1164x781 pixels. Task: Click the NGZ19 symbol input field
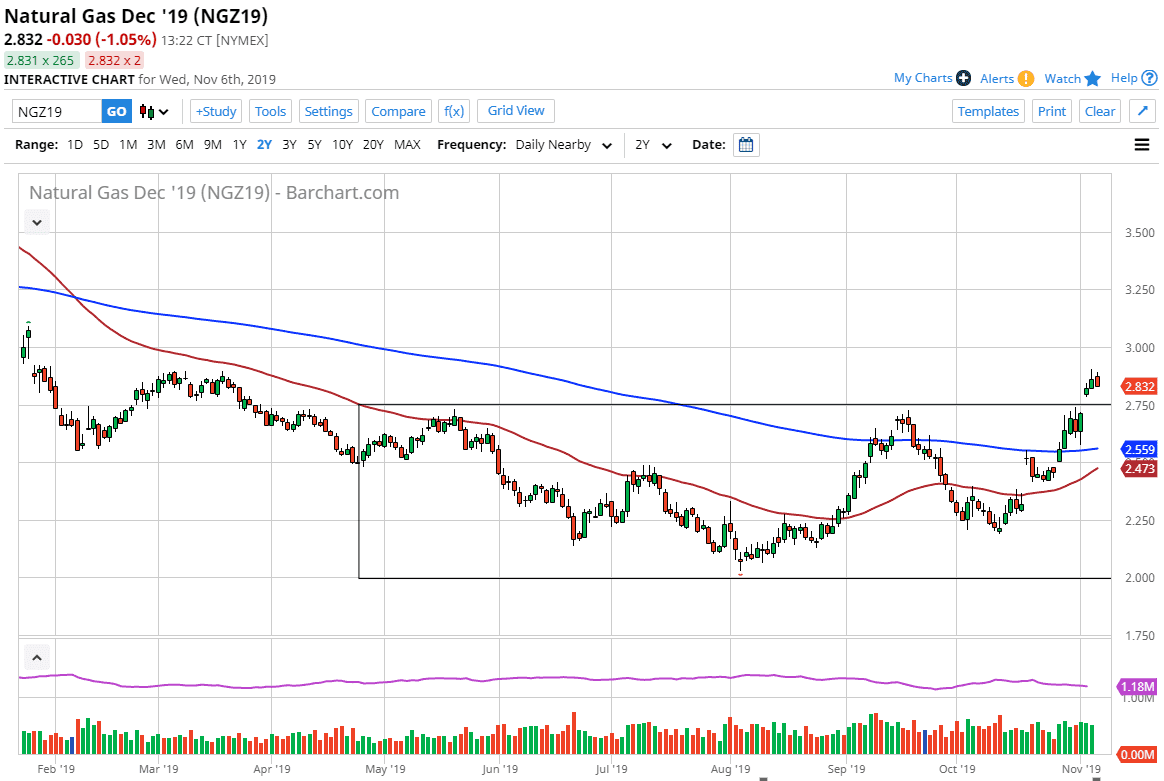(57, 112)
